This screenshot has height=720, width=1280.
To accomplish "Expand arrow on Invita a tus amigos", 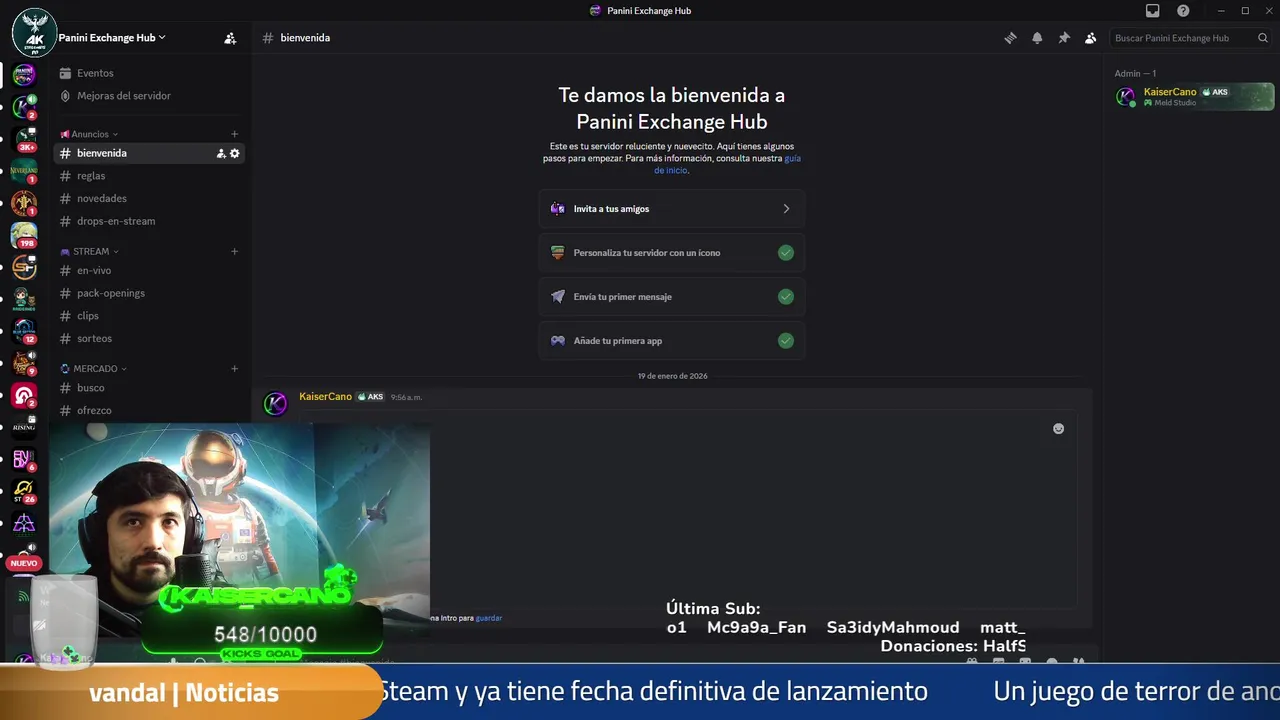I will [x=786, y=209].
